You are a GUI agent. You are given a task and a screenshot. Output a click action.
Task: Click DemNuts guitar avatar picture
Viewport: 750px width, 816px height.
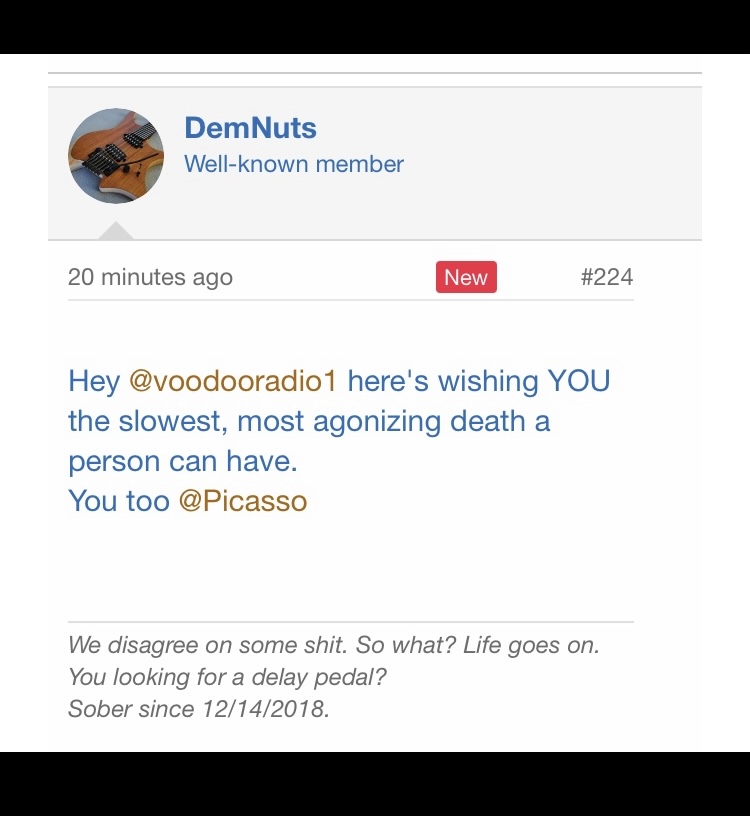click(116, 156)
